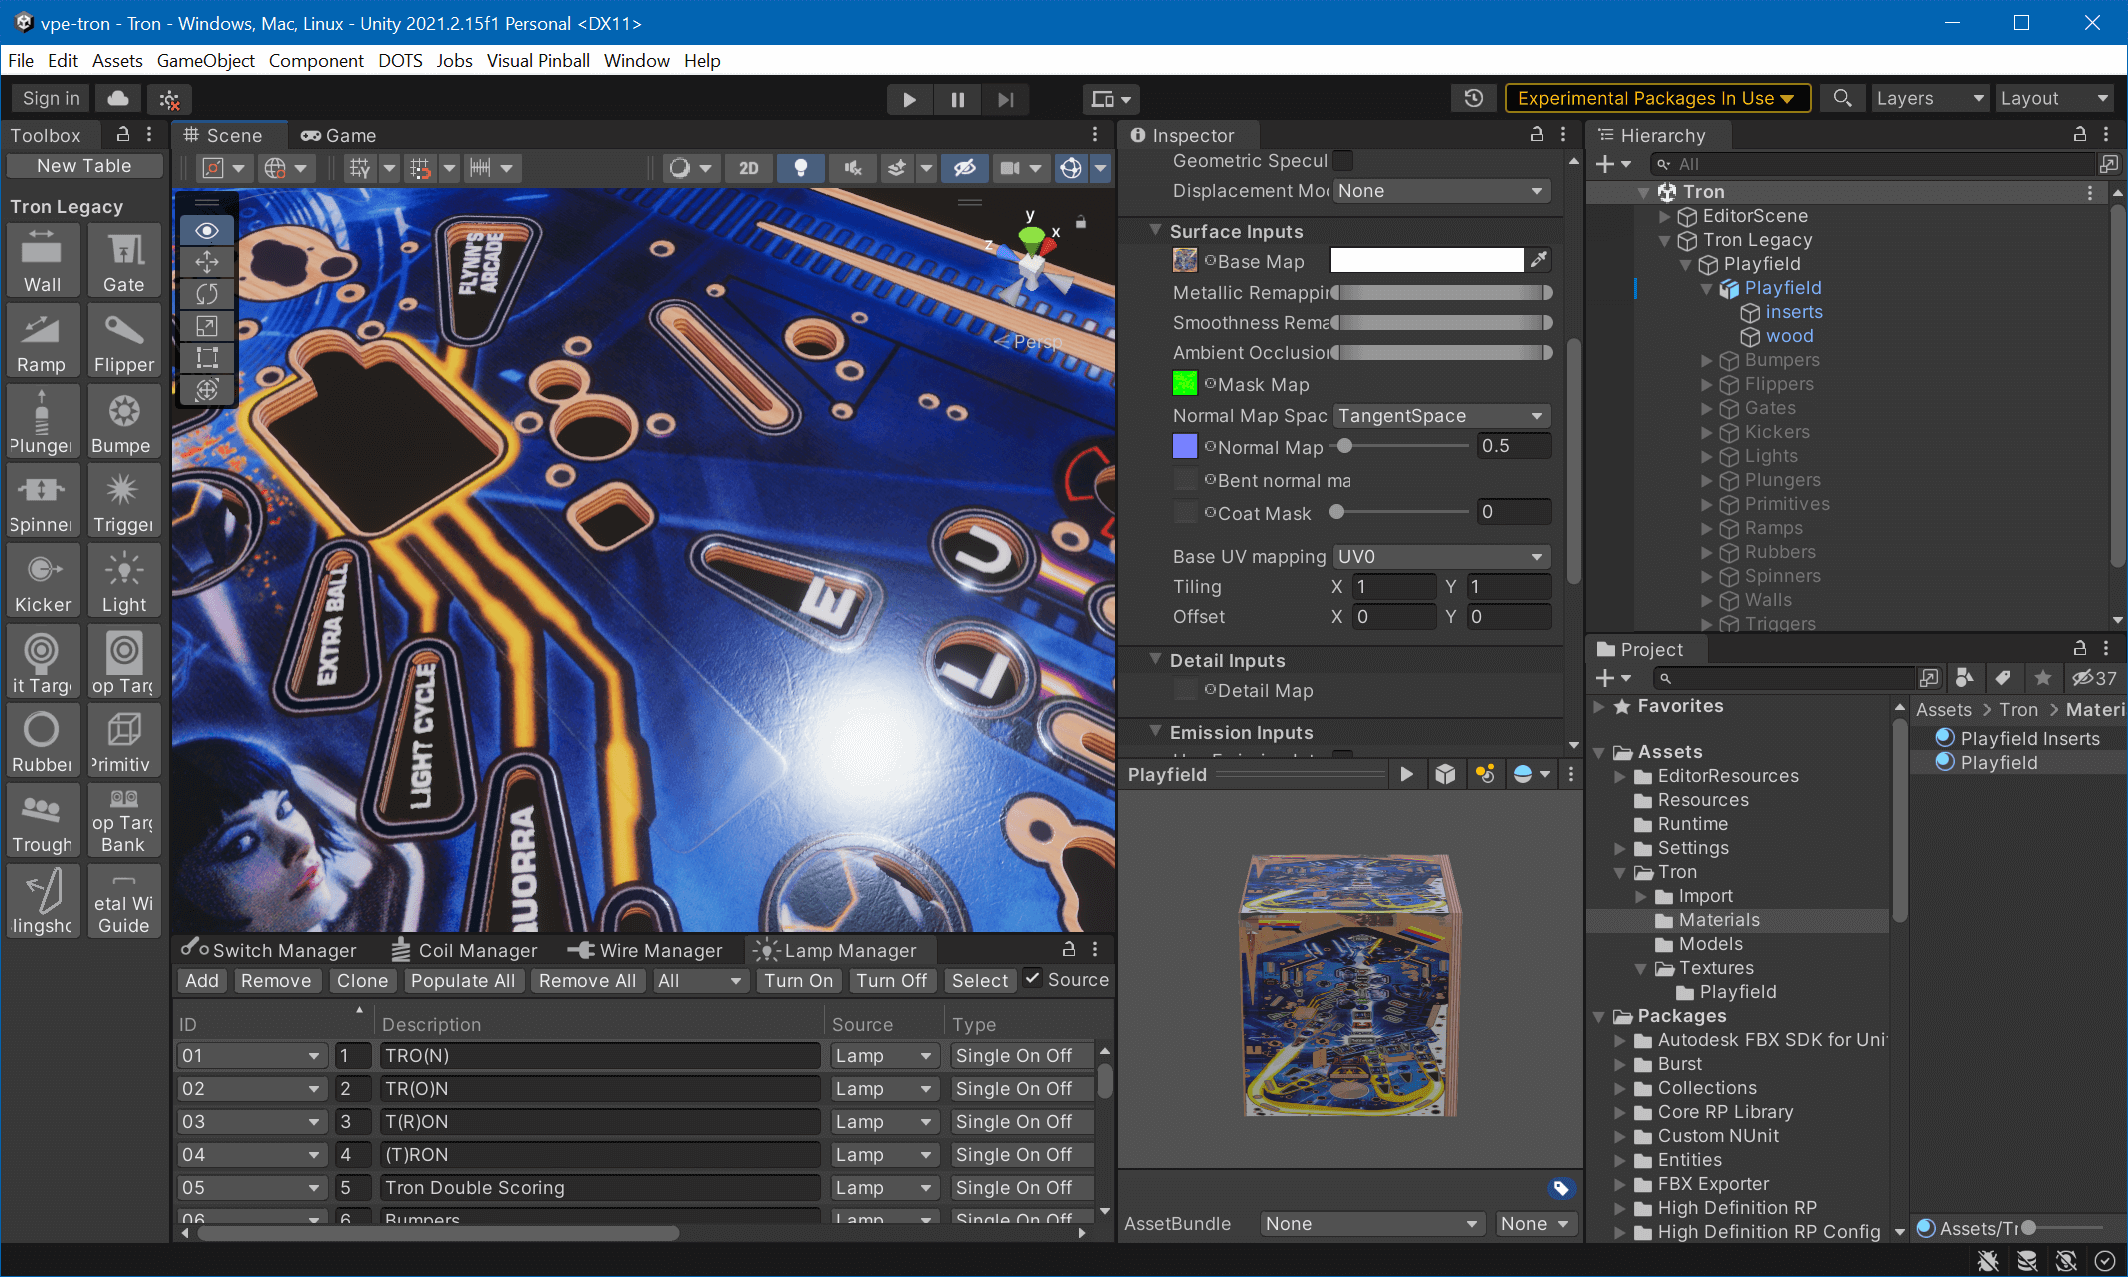Click the Sign in button
This screenshot has width=2128, height=1277.
pos(51,98)
